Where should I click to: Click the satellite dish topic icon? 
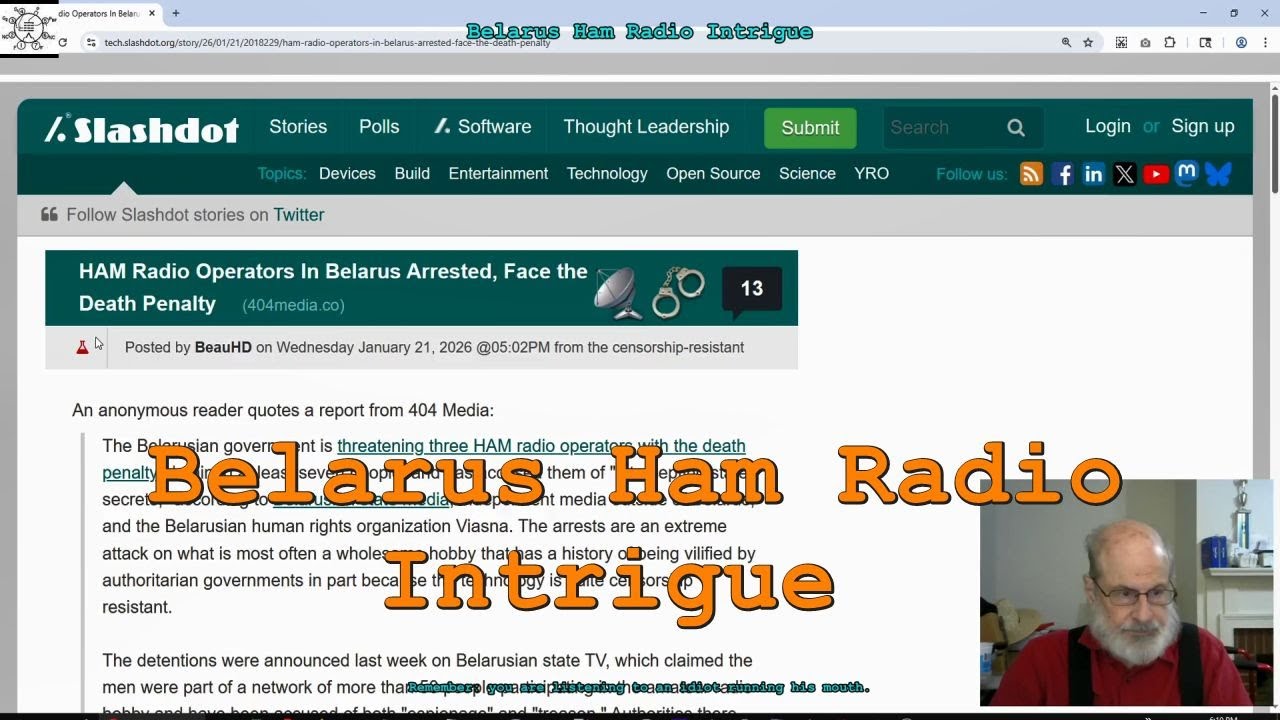618,292
